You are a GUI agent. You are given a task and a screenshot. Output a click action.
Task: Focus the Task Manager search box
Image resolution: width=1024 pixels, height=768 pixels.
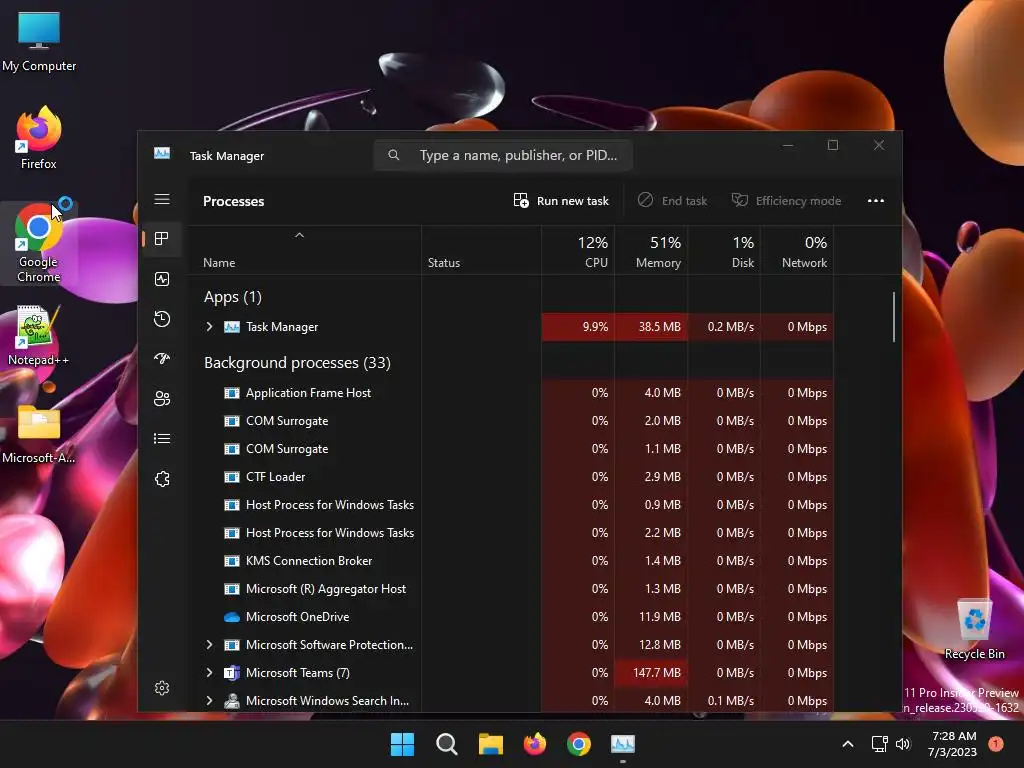click(x=503, y=155)
